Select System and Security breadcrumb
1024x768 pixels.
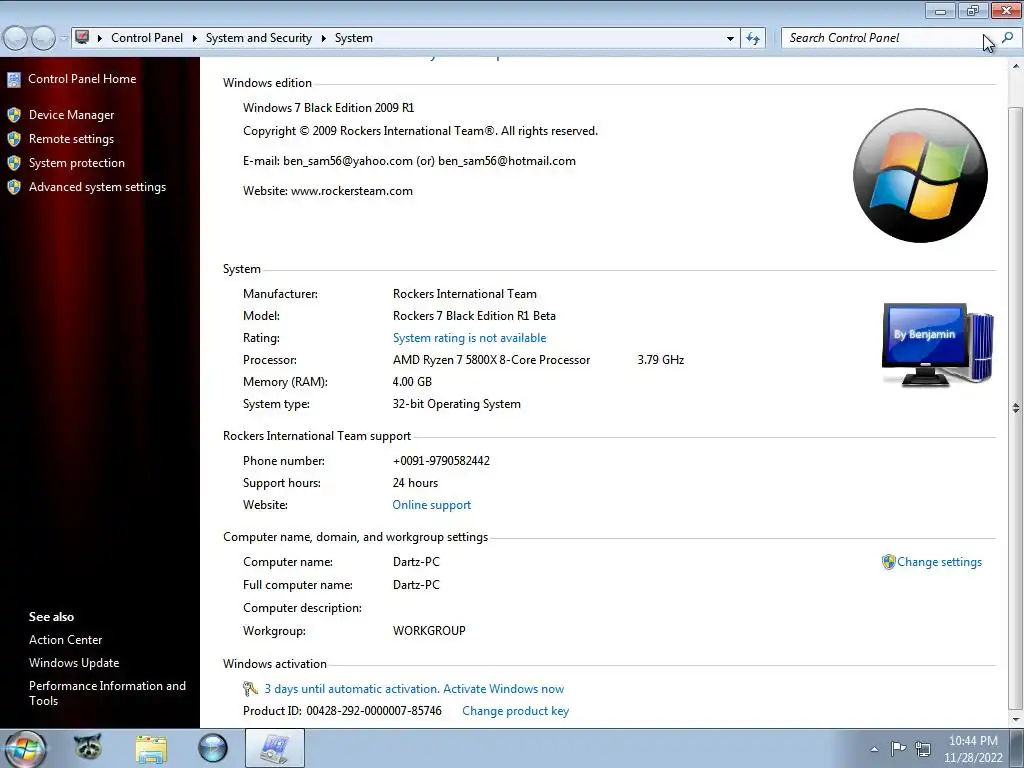(x=259, y=38)
